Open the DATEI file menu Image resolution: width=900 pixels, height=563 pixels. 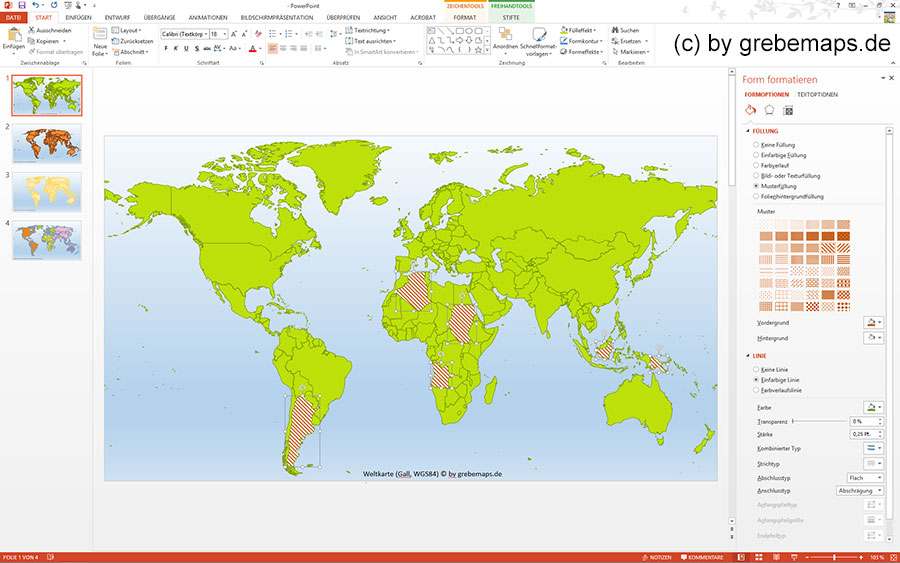click(x=13, y=18)
